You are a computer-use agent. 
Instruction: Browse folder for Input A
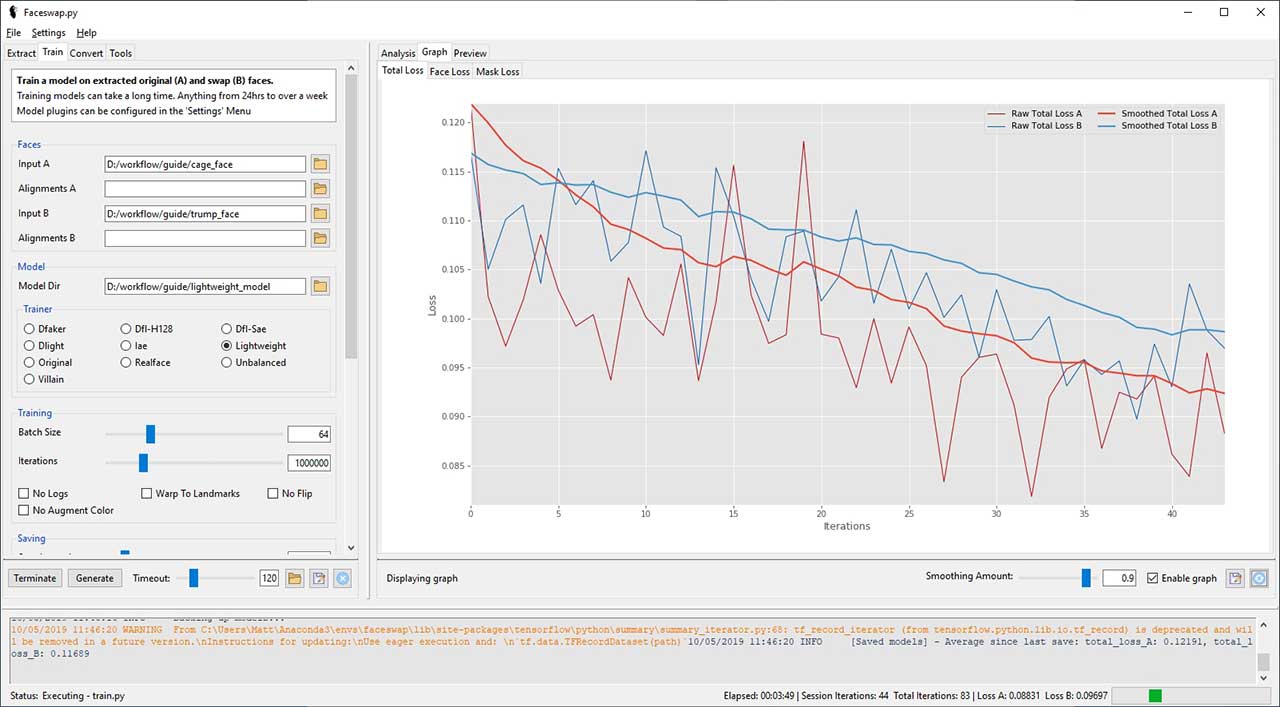(x=320, y=164)
